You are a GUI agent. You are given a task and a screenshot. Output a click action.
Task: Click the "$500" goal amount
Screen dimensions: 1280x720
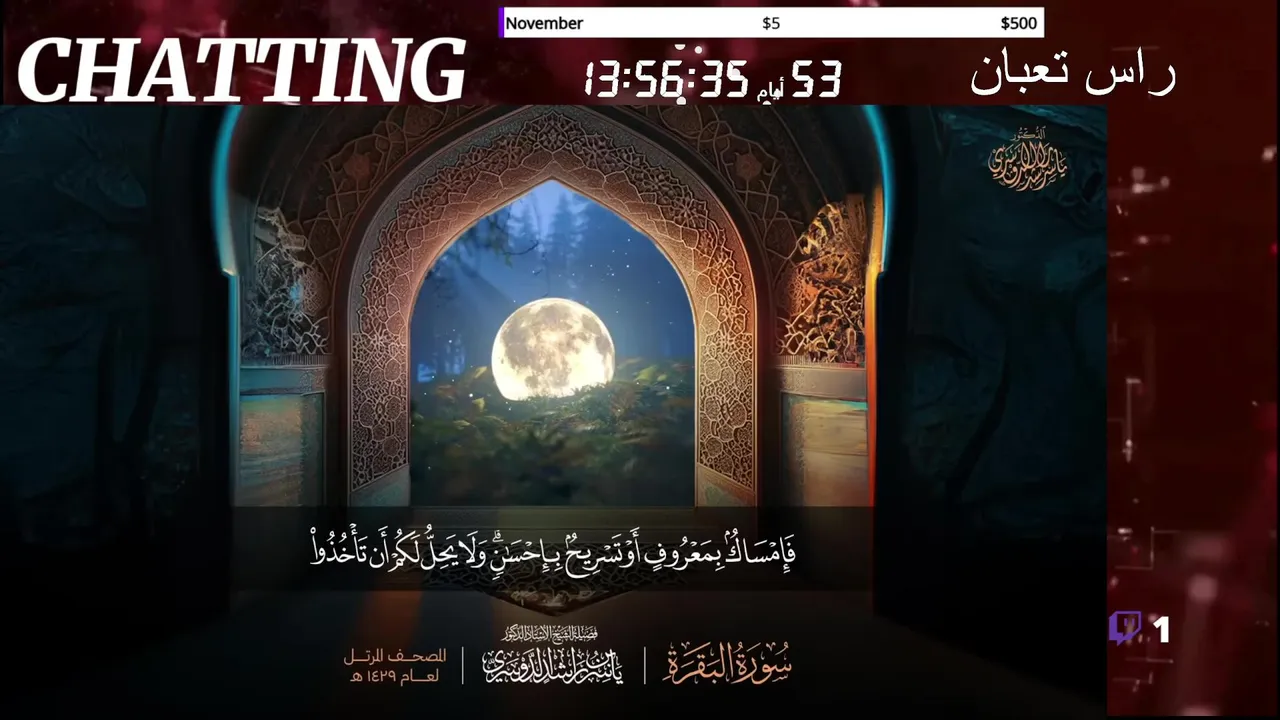click(x=1018, y=23)
